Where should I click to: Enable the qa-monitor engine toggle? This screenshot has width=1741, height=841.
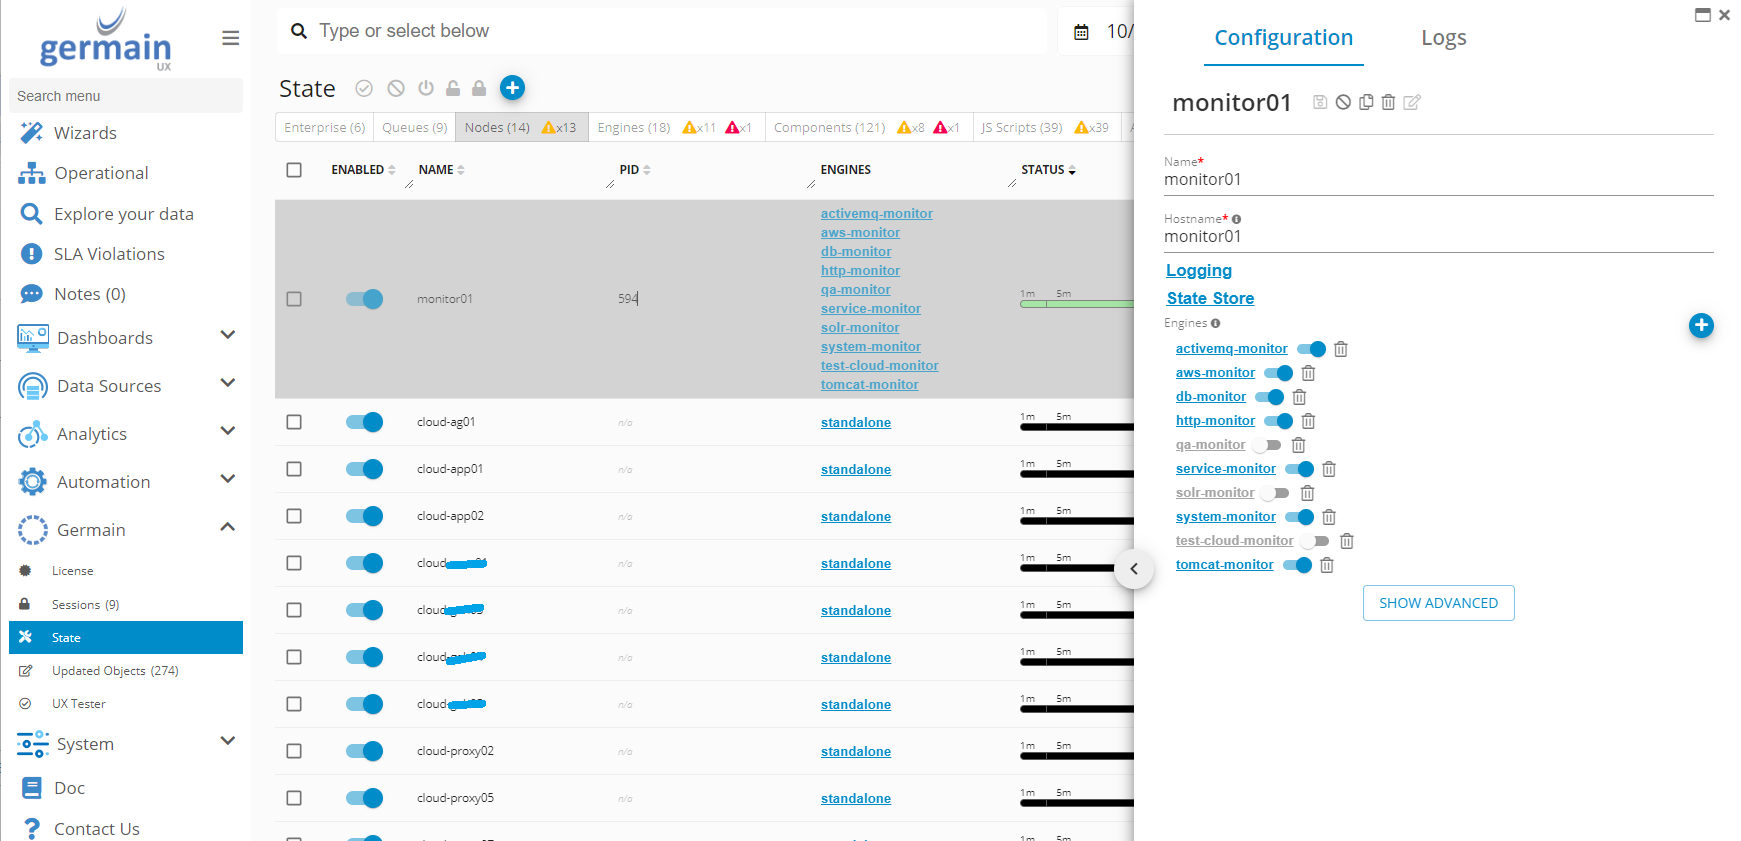pyautogui.click(x=1269, y=445)
